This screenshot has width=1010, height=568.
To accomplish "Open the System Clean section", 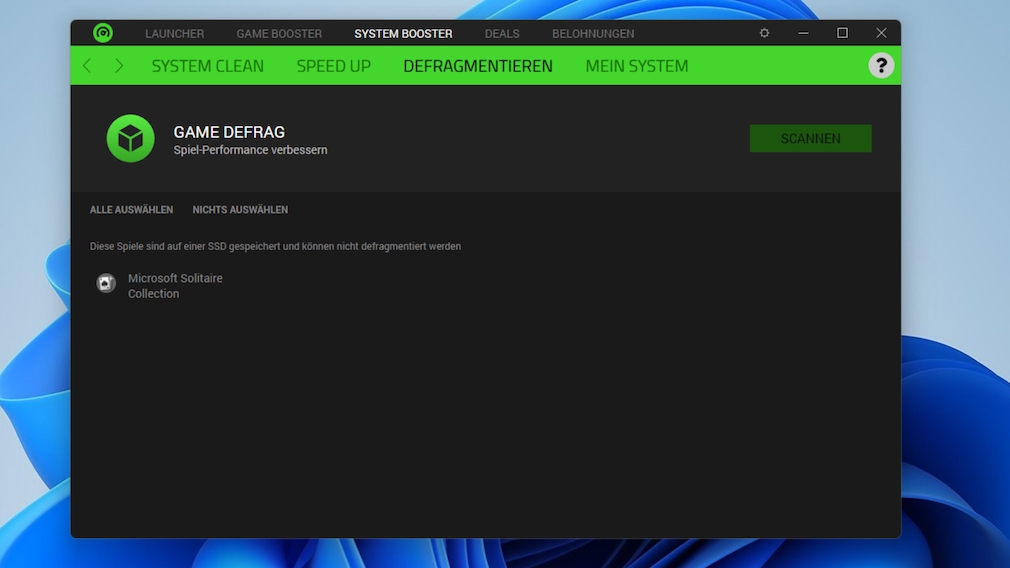I will click(208, 66).
